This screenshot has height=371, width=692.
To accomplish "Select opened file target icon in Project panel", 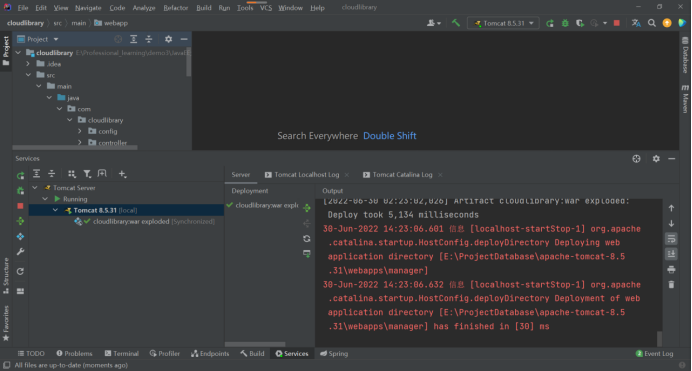I will point(118,39).
